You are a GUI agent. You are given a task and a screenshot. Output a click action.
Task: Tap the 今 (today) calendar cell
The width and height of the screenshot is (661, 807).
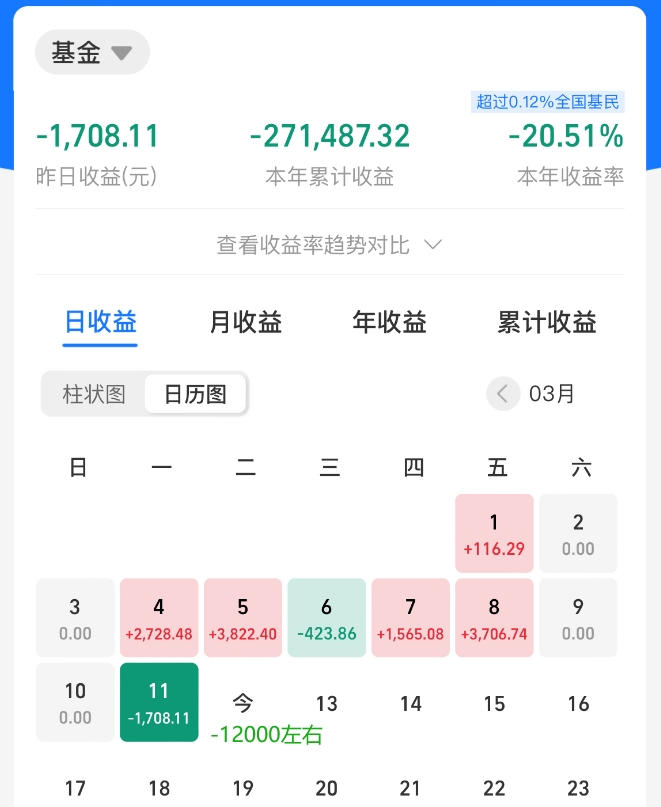[243, 703]
